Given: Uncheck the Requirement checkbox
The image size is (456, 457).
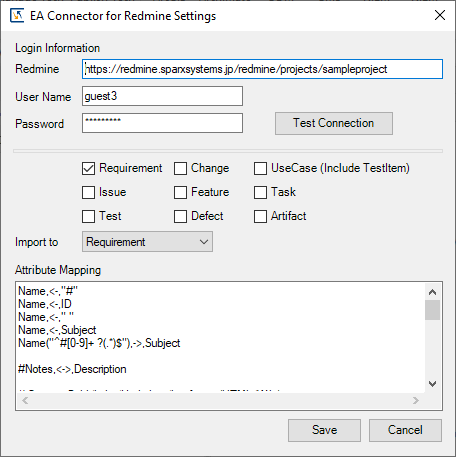Looking at the screenshot, I should point(88,168).
